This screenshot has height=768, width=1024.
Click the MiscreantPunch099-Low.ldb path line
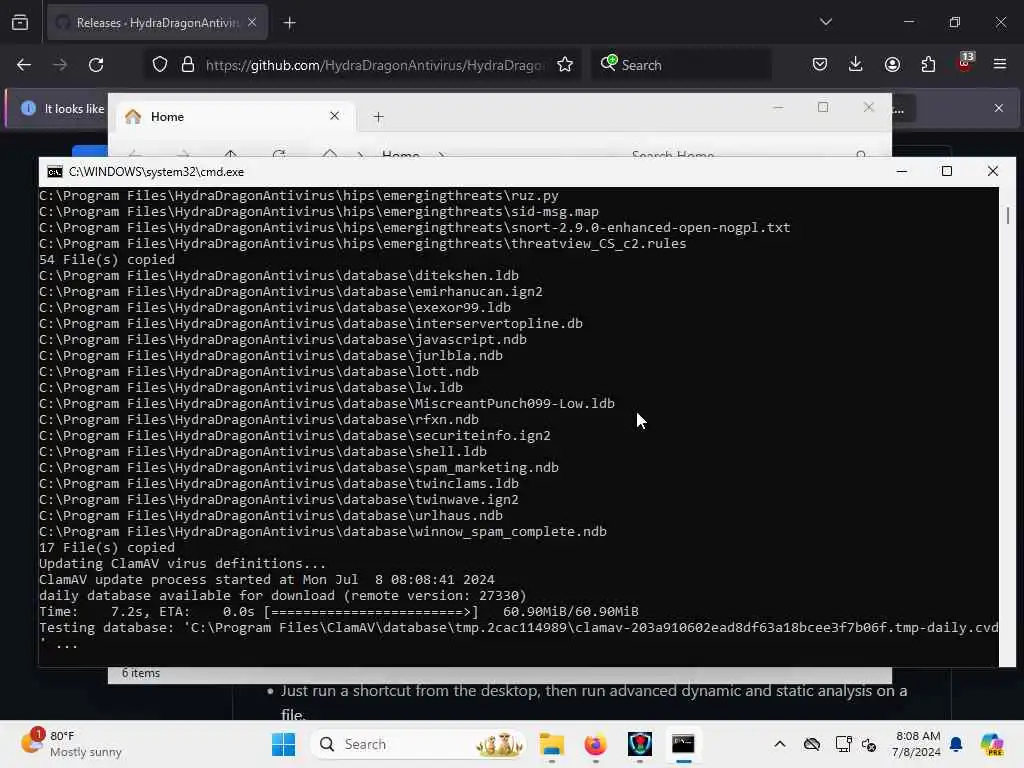(327, 403)
